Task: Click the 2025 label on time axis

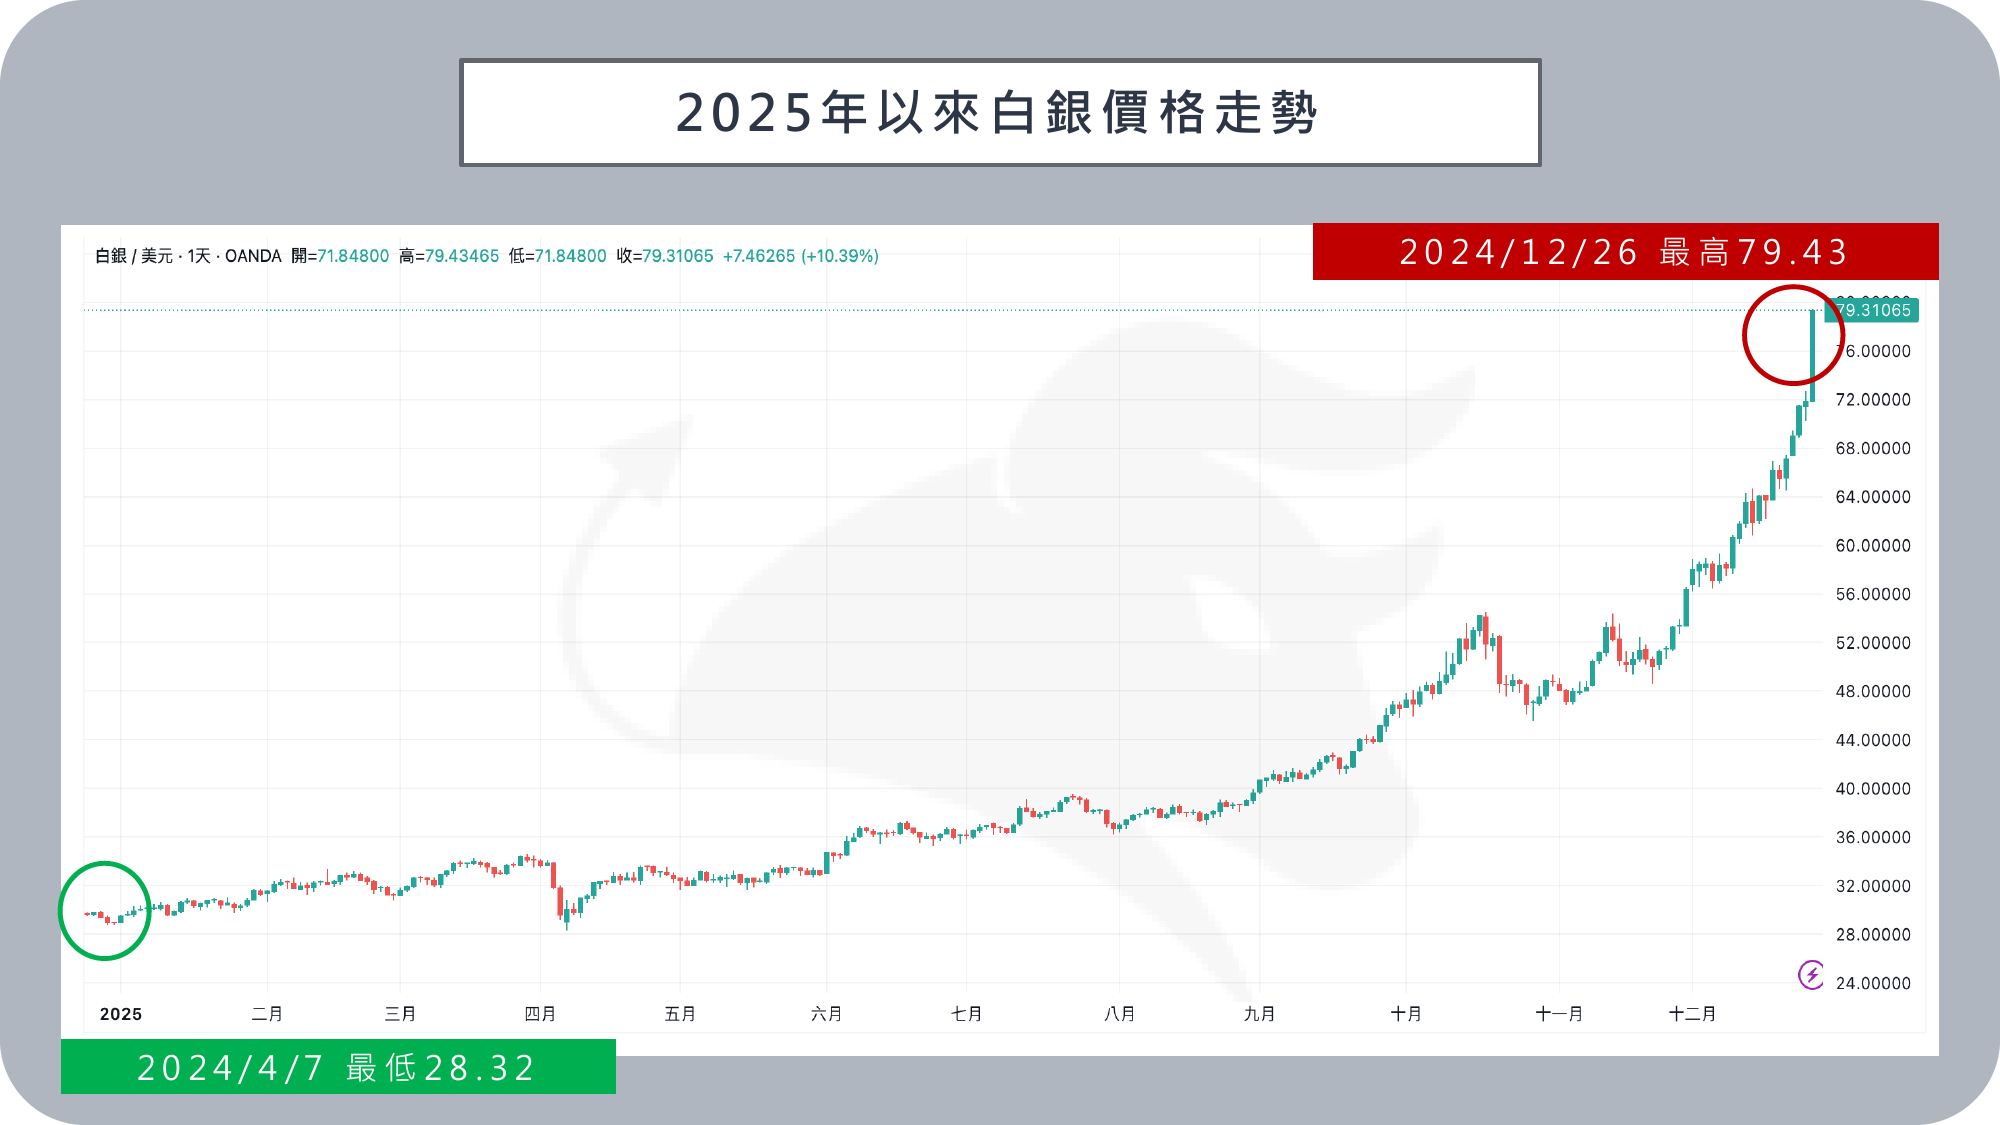Action: 121,1014
